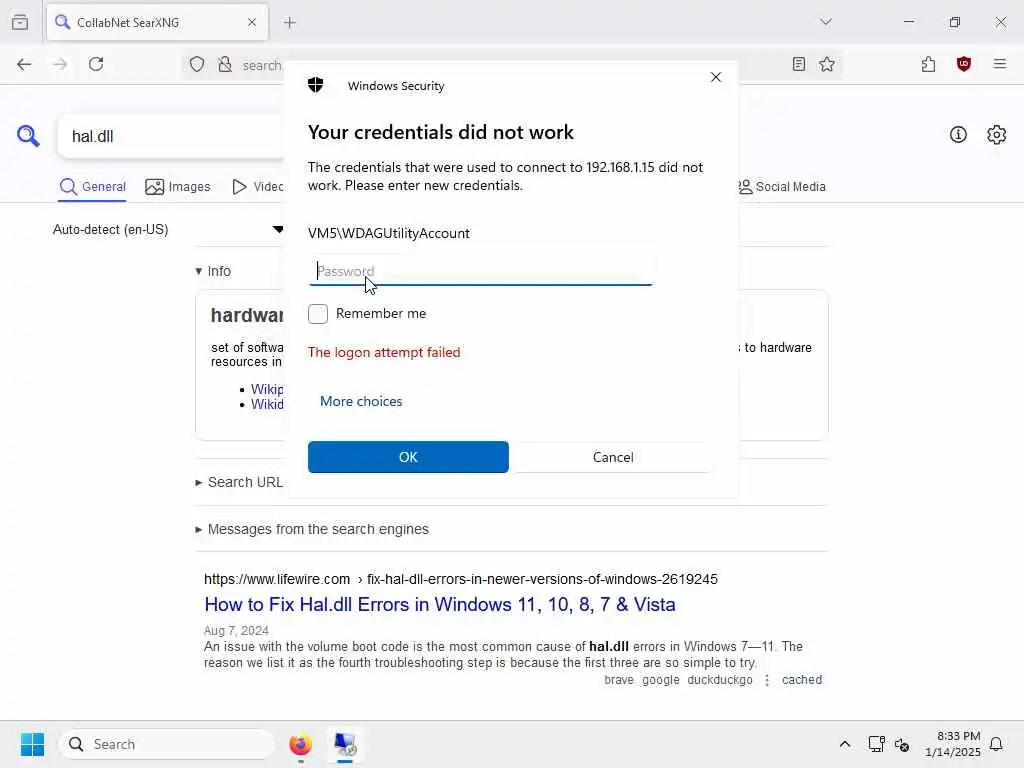
Task: Open a new browser tab
Action: pyautogui.click(x=289, y=22)
